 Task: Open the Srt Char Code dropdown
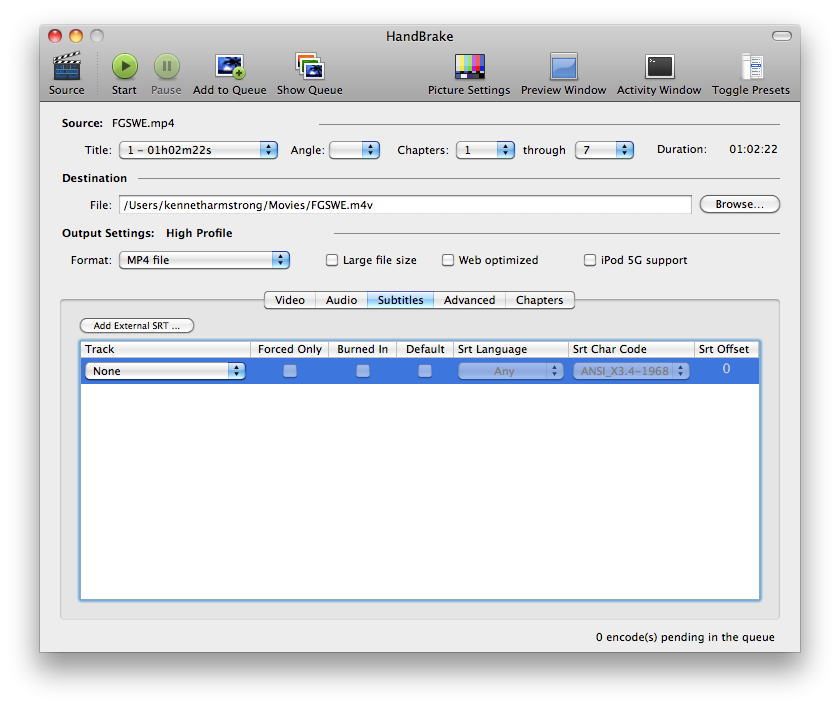(x=631, y=371)
